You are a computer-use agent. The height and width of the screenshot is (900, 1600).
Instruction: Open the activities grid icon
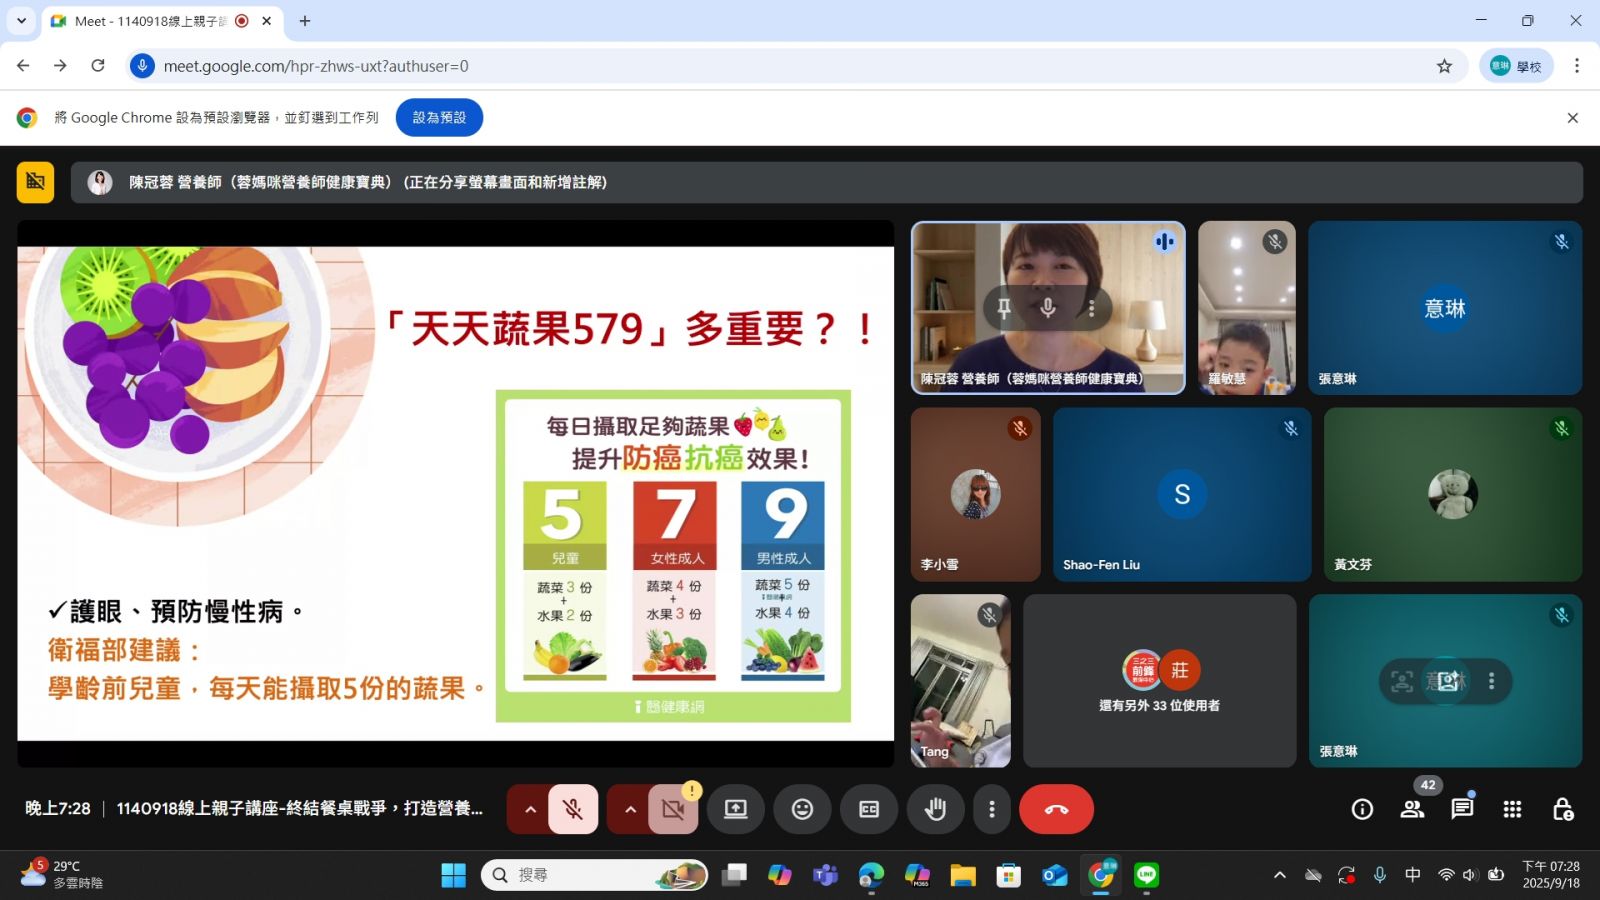click(x=1512, y=809)
